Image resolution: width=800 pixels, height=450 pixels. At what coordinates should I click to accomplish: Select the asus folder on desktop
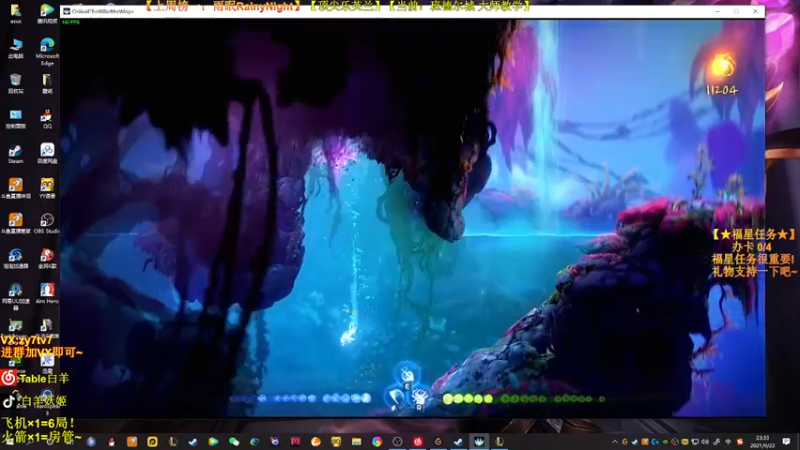point(16,13)
